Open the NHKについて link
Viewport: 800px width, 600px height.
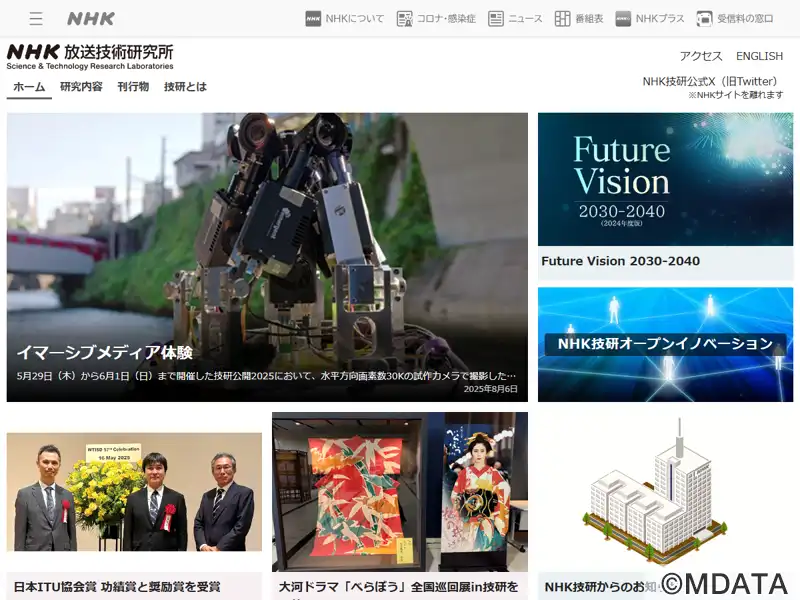[355, 19]
